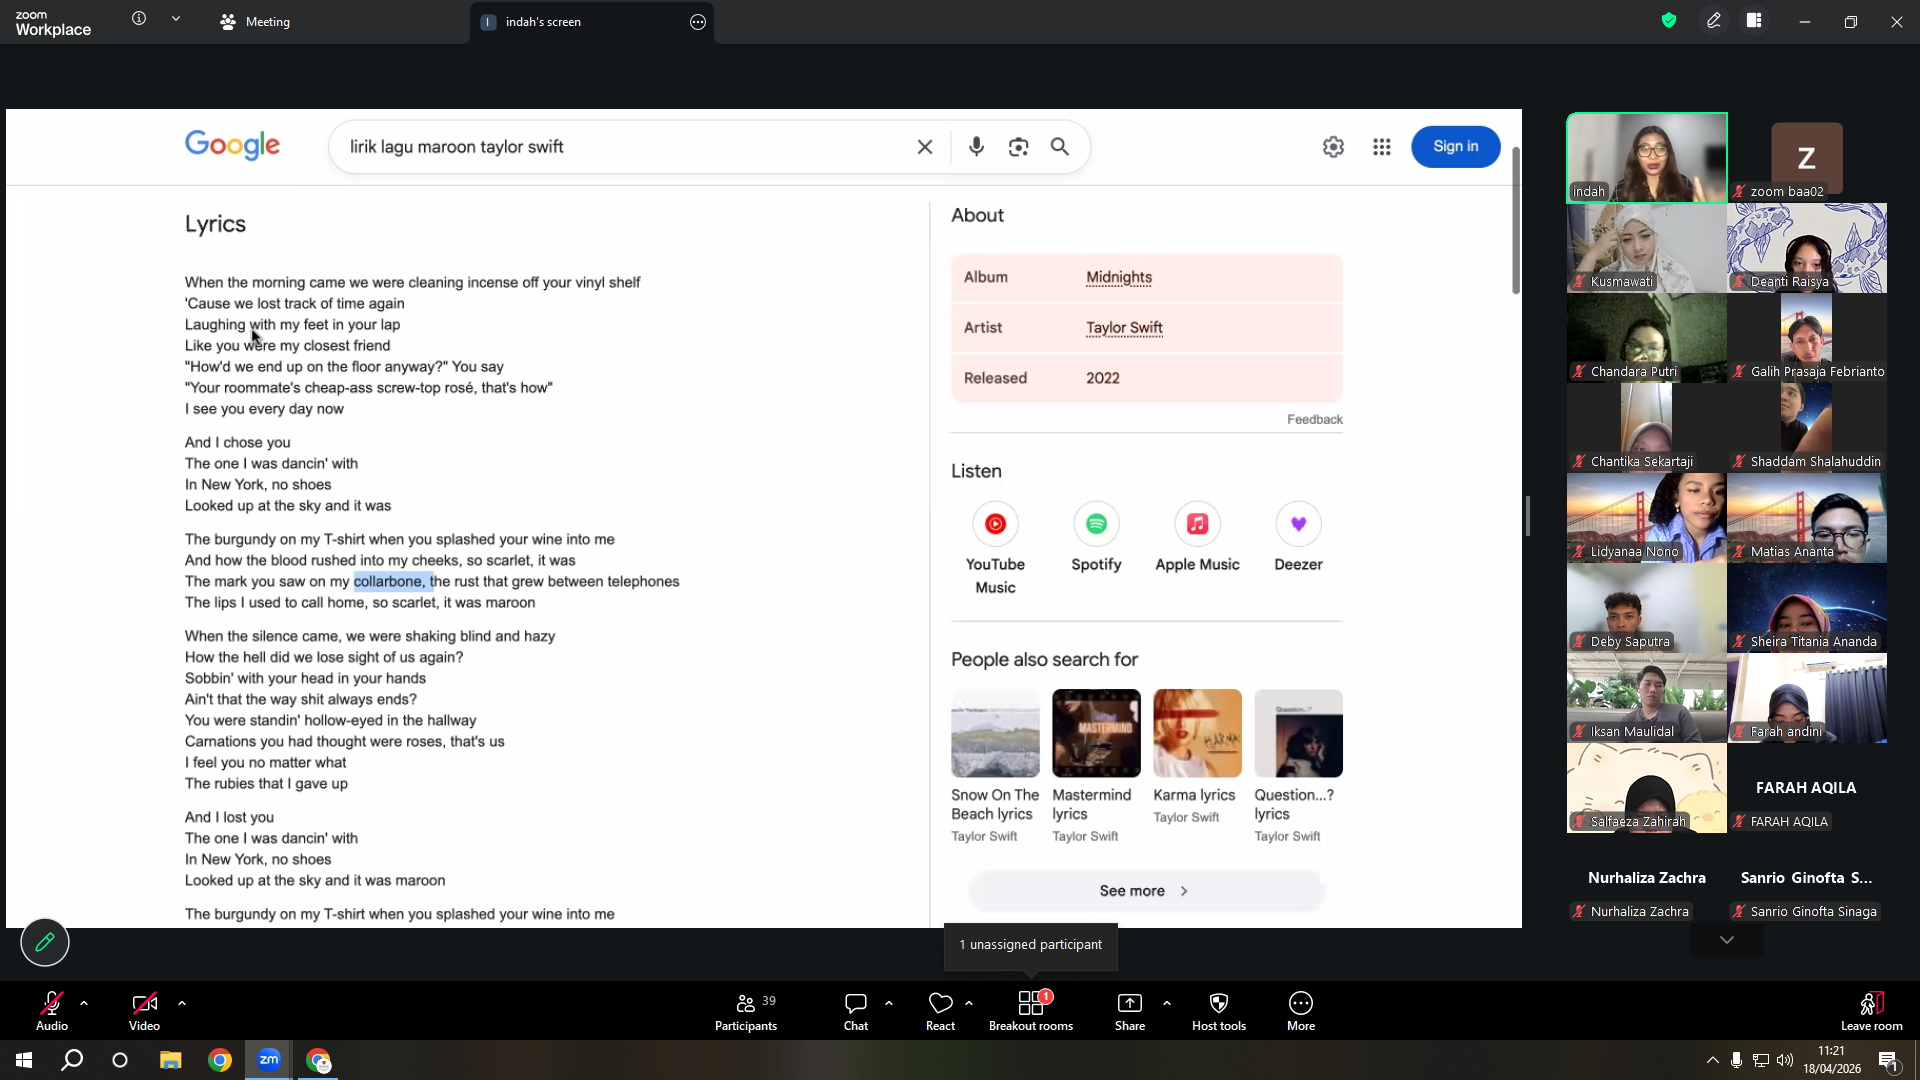Open the Midnights album link
Screen dimensions: 1920x1080
coord(1119,277)
